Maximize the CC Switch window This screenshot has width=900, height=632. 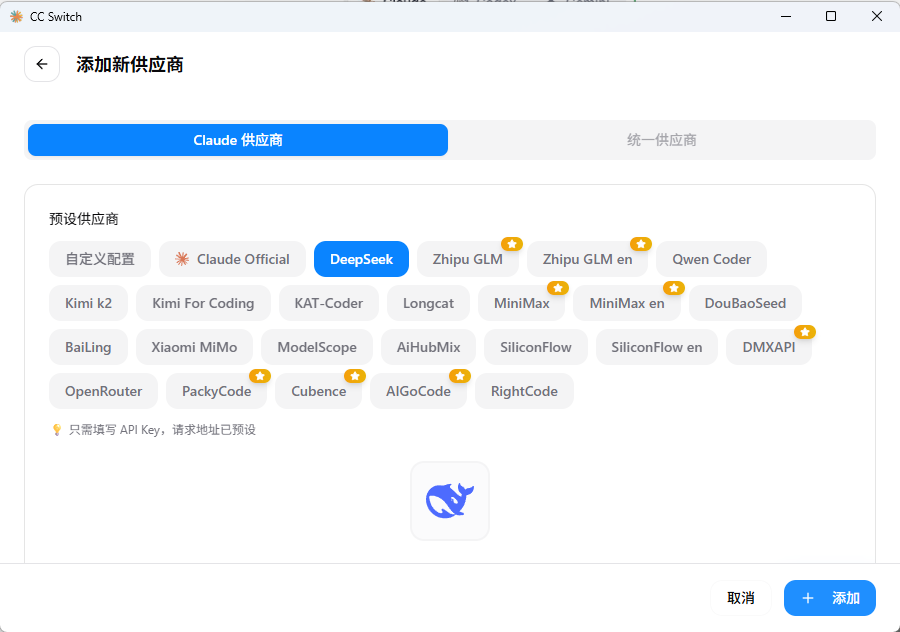[x=831, y=16]
